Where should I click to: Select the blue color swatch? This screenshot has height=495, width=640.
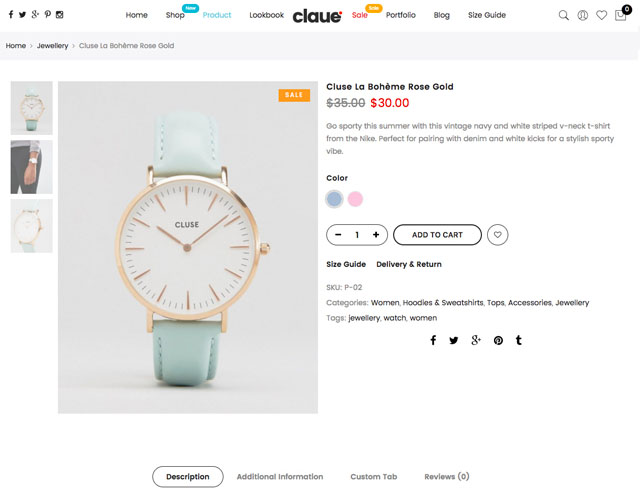(x=334, y=199)
